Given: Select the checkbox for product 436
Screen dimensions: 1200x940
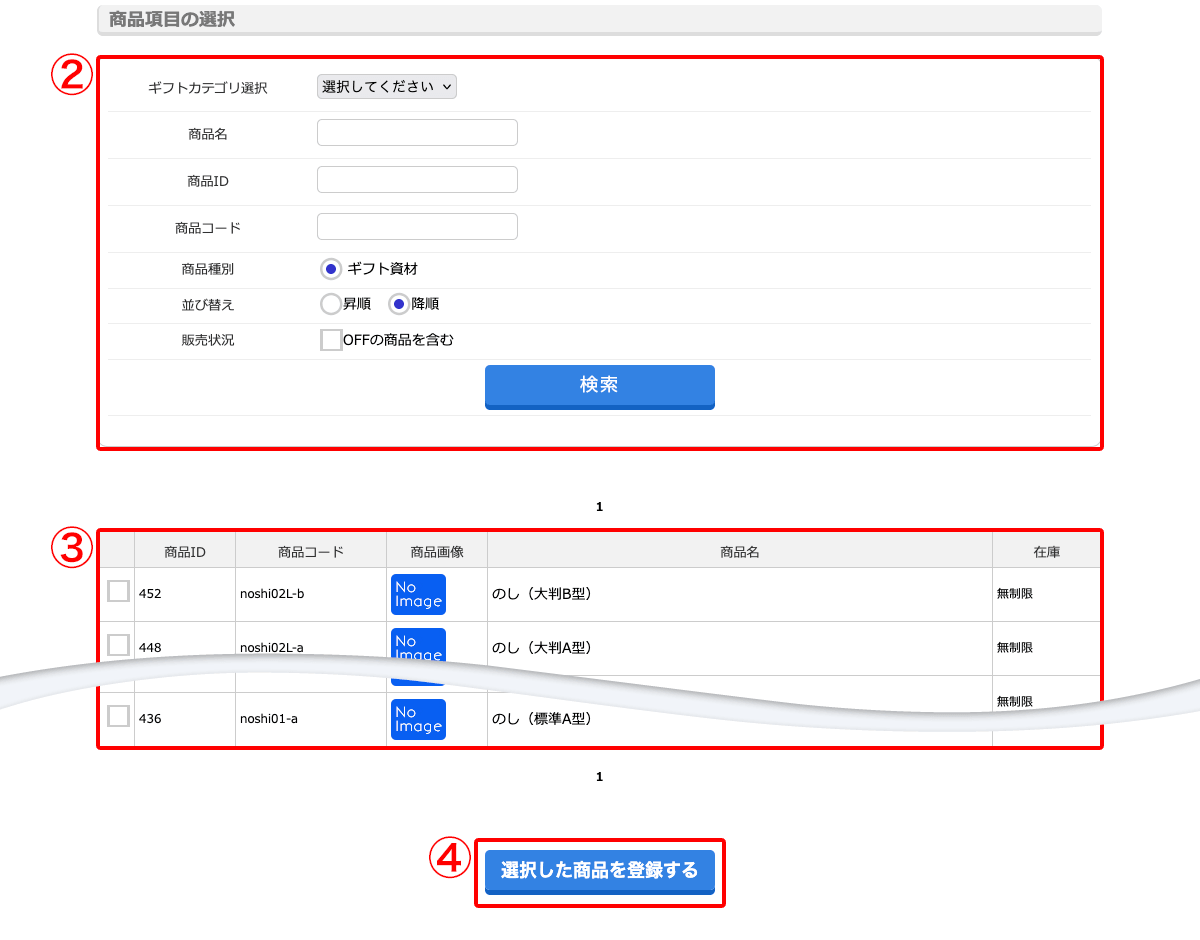Looking at the screenshot, I should 118,716.
